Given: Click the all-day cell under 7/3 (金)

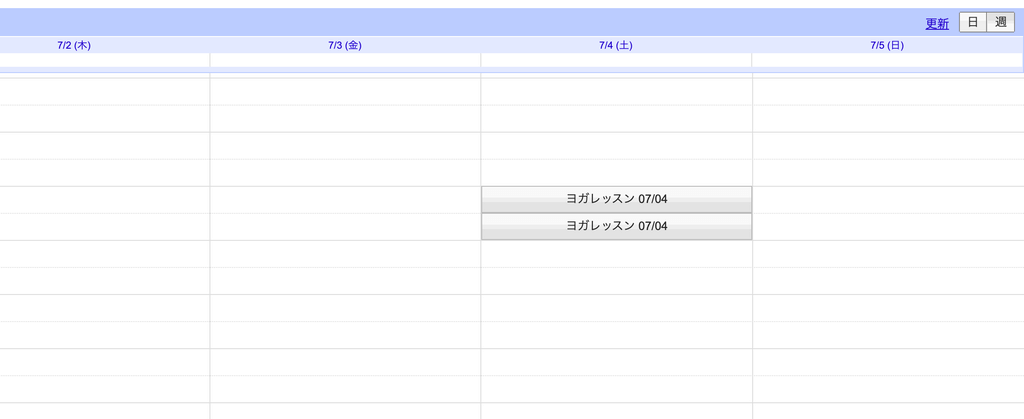Looking at the screenshot, I should coord(345,60).
